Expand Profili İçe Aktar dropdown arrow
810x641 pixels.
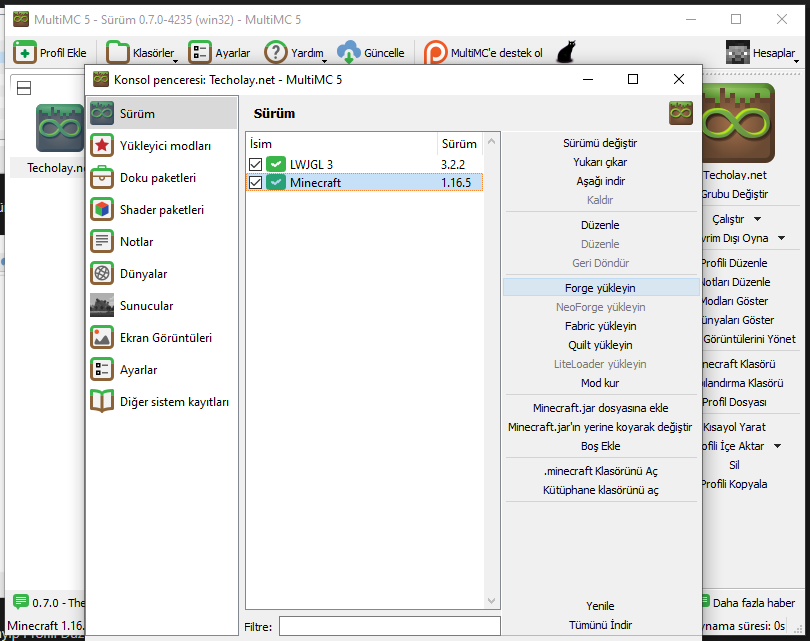(777, 446)
